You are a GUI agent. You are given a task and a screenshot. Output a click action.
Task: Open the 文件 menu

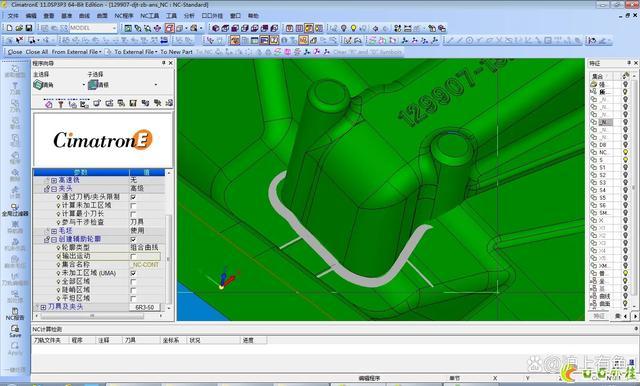(13, 16)
